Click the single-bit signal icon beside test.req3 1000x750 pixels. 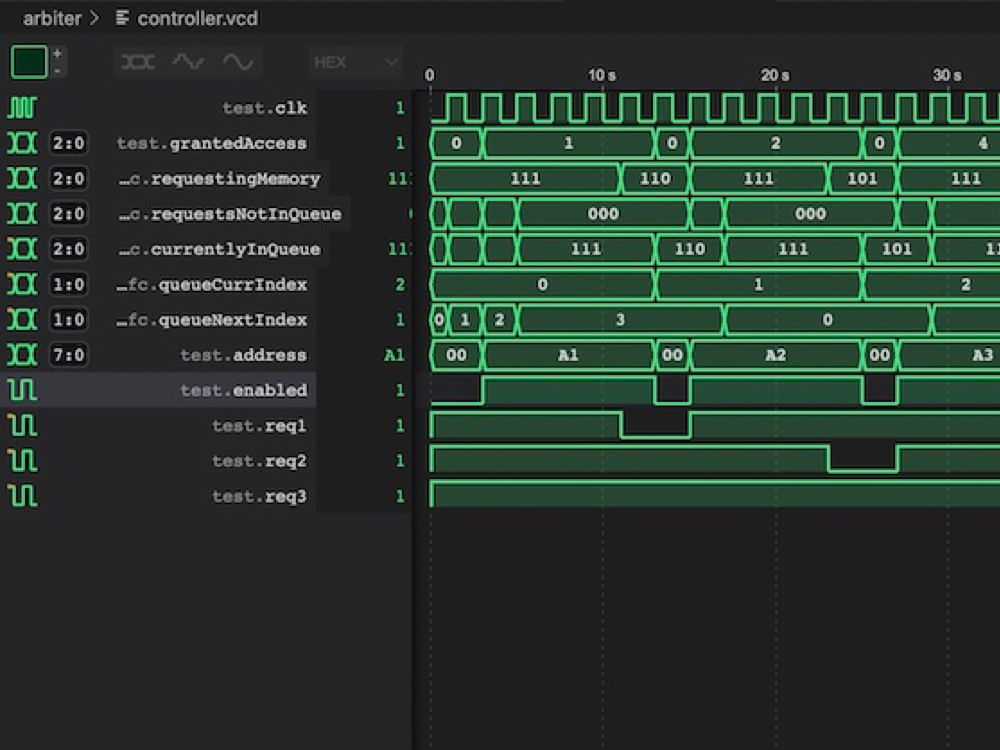point(21,496)
